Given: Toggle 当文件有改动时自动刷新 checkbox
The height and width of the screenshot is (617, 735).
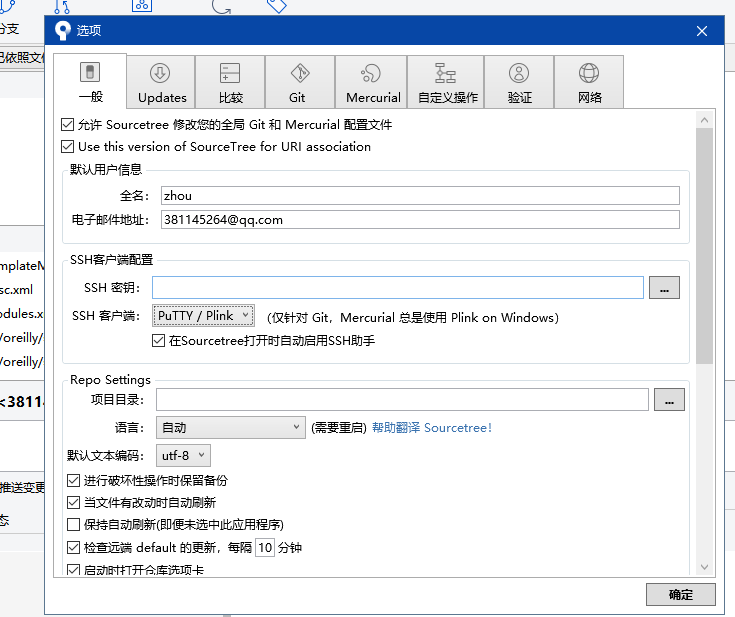Looking at the screenshot, I should point(74,503).
